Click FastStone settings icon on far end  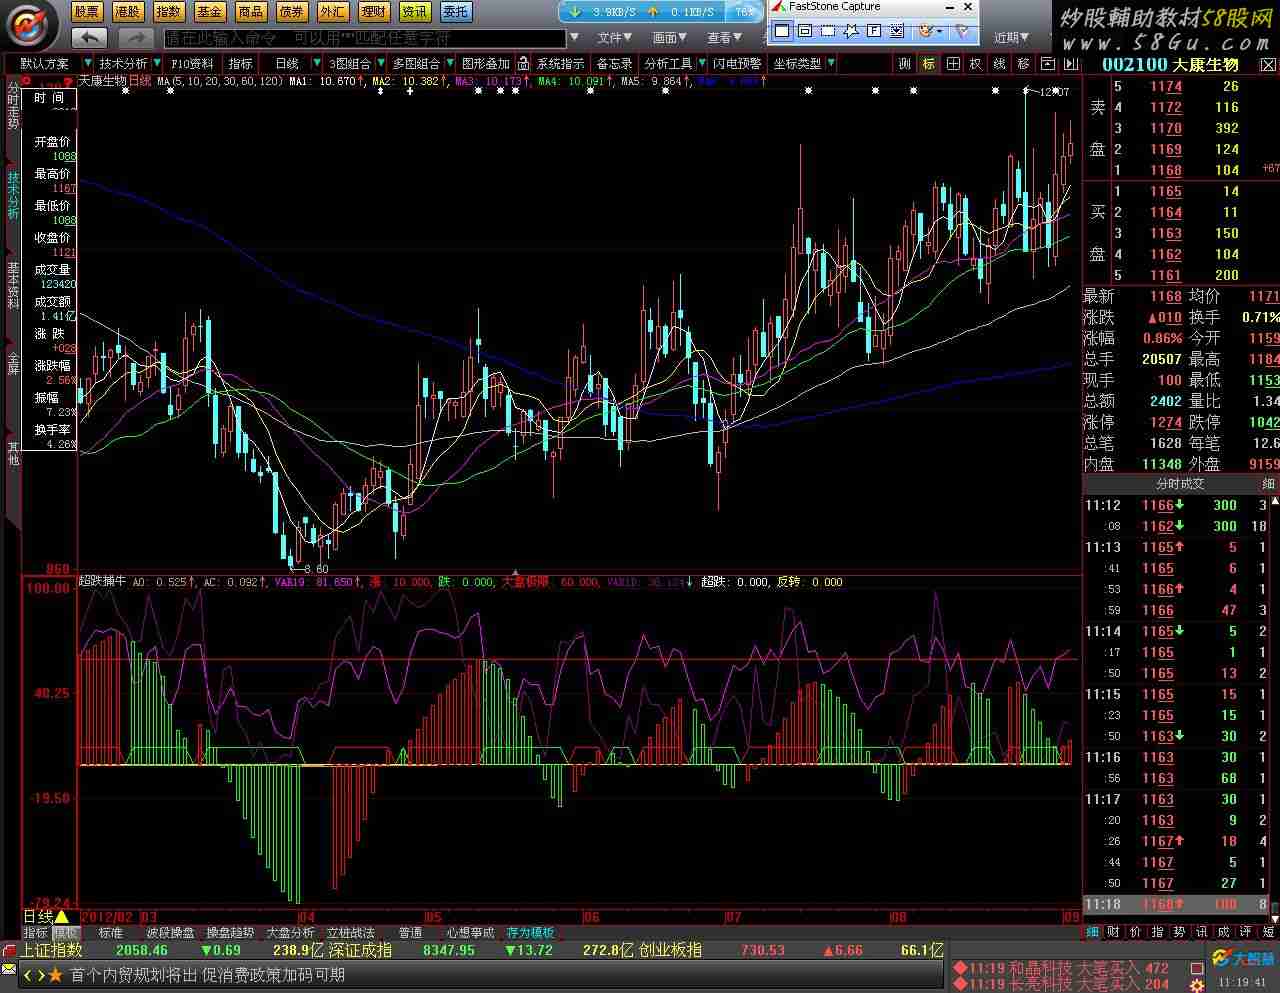pos(962,31)
